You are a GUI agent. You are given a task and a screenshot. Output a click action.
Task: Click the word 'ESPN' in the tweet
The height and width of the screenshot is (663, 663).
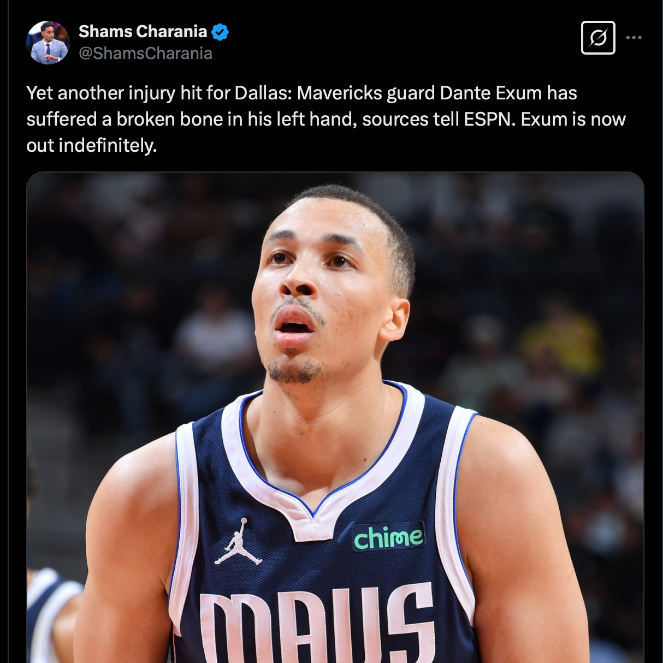click(489, 120)
